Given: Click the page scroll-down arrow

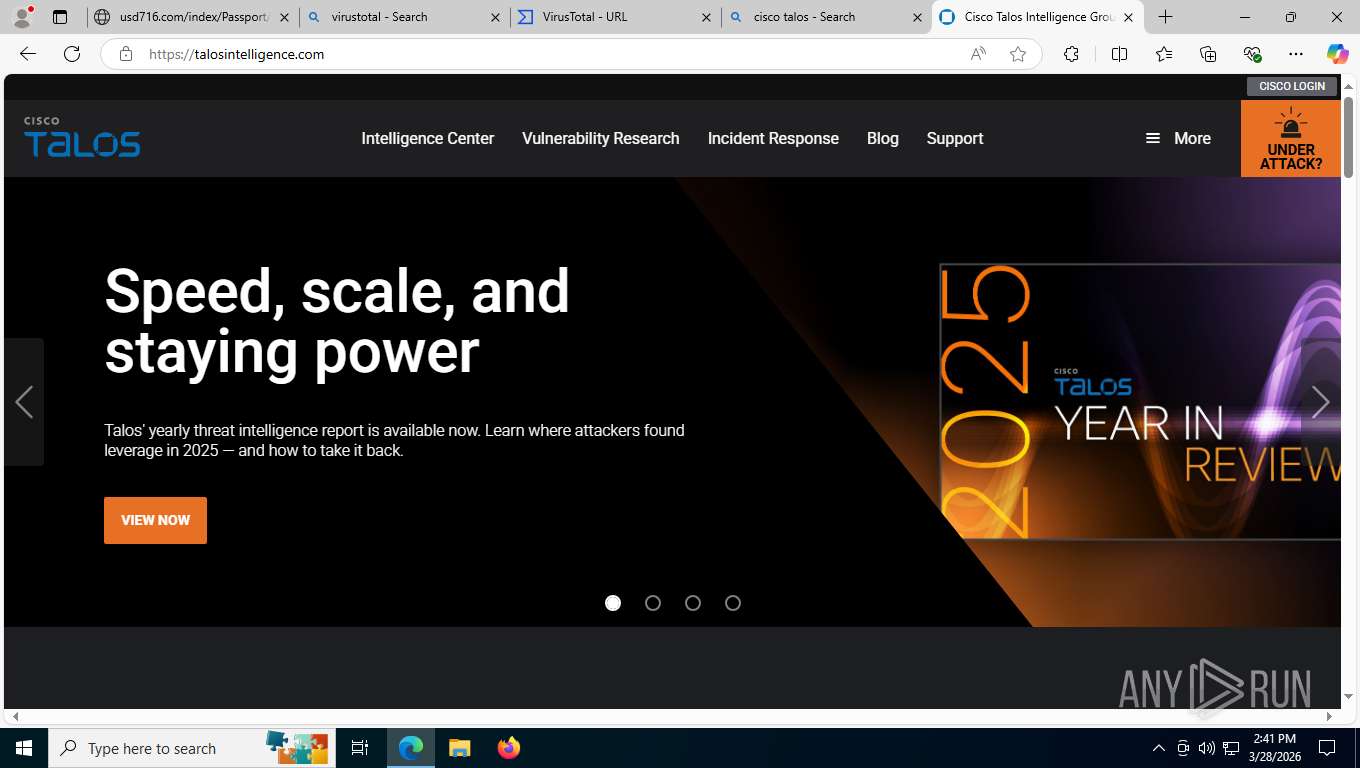Looking at the screenshot, I should click(1348, 696).
